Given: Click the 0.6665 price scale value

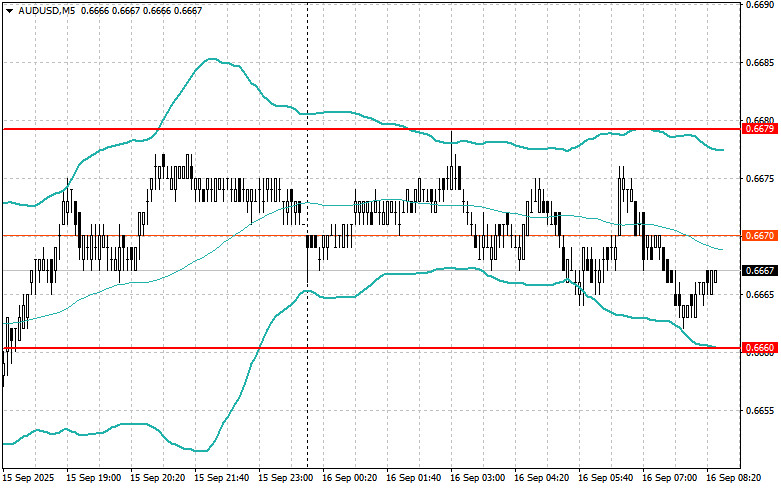Looking at the screenshot, I should [760, 295].
